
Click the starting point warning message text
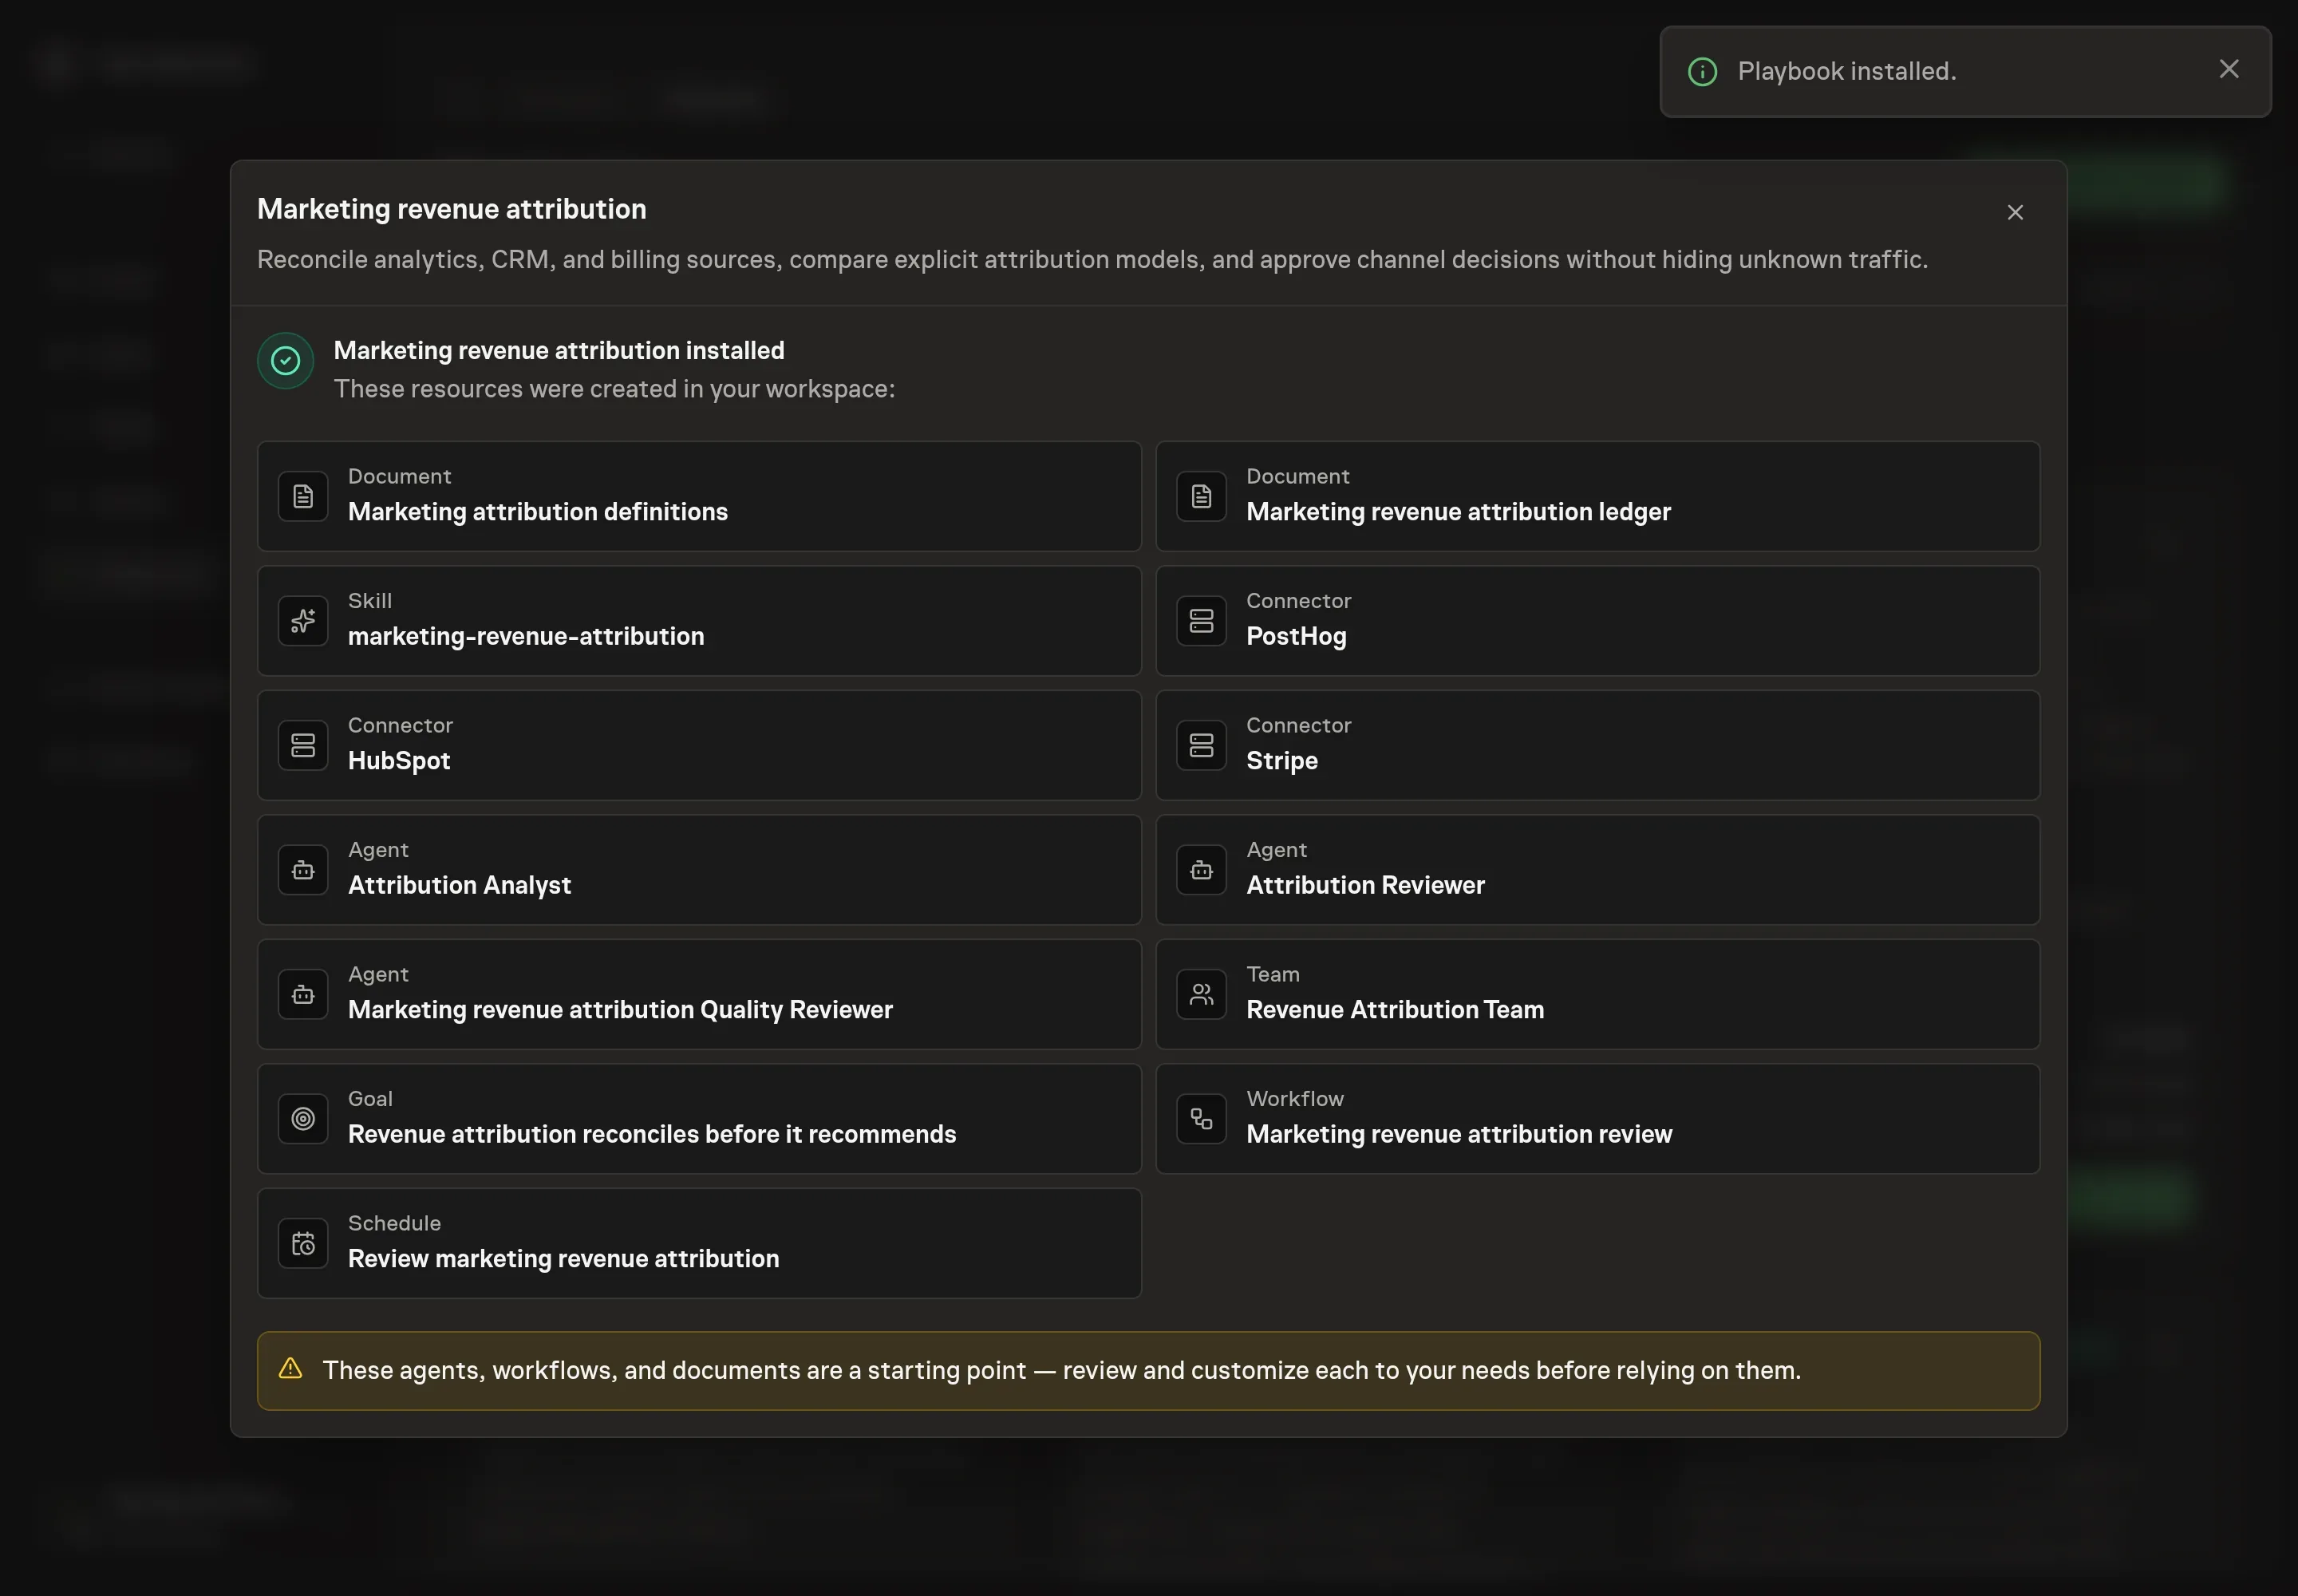[1061, 1370]
